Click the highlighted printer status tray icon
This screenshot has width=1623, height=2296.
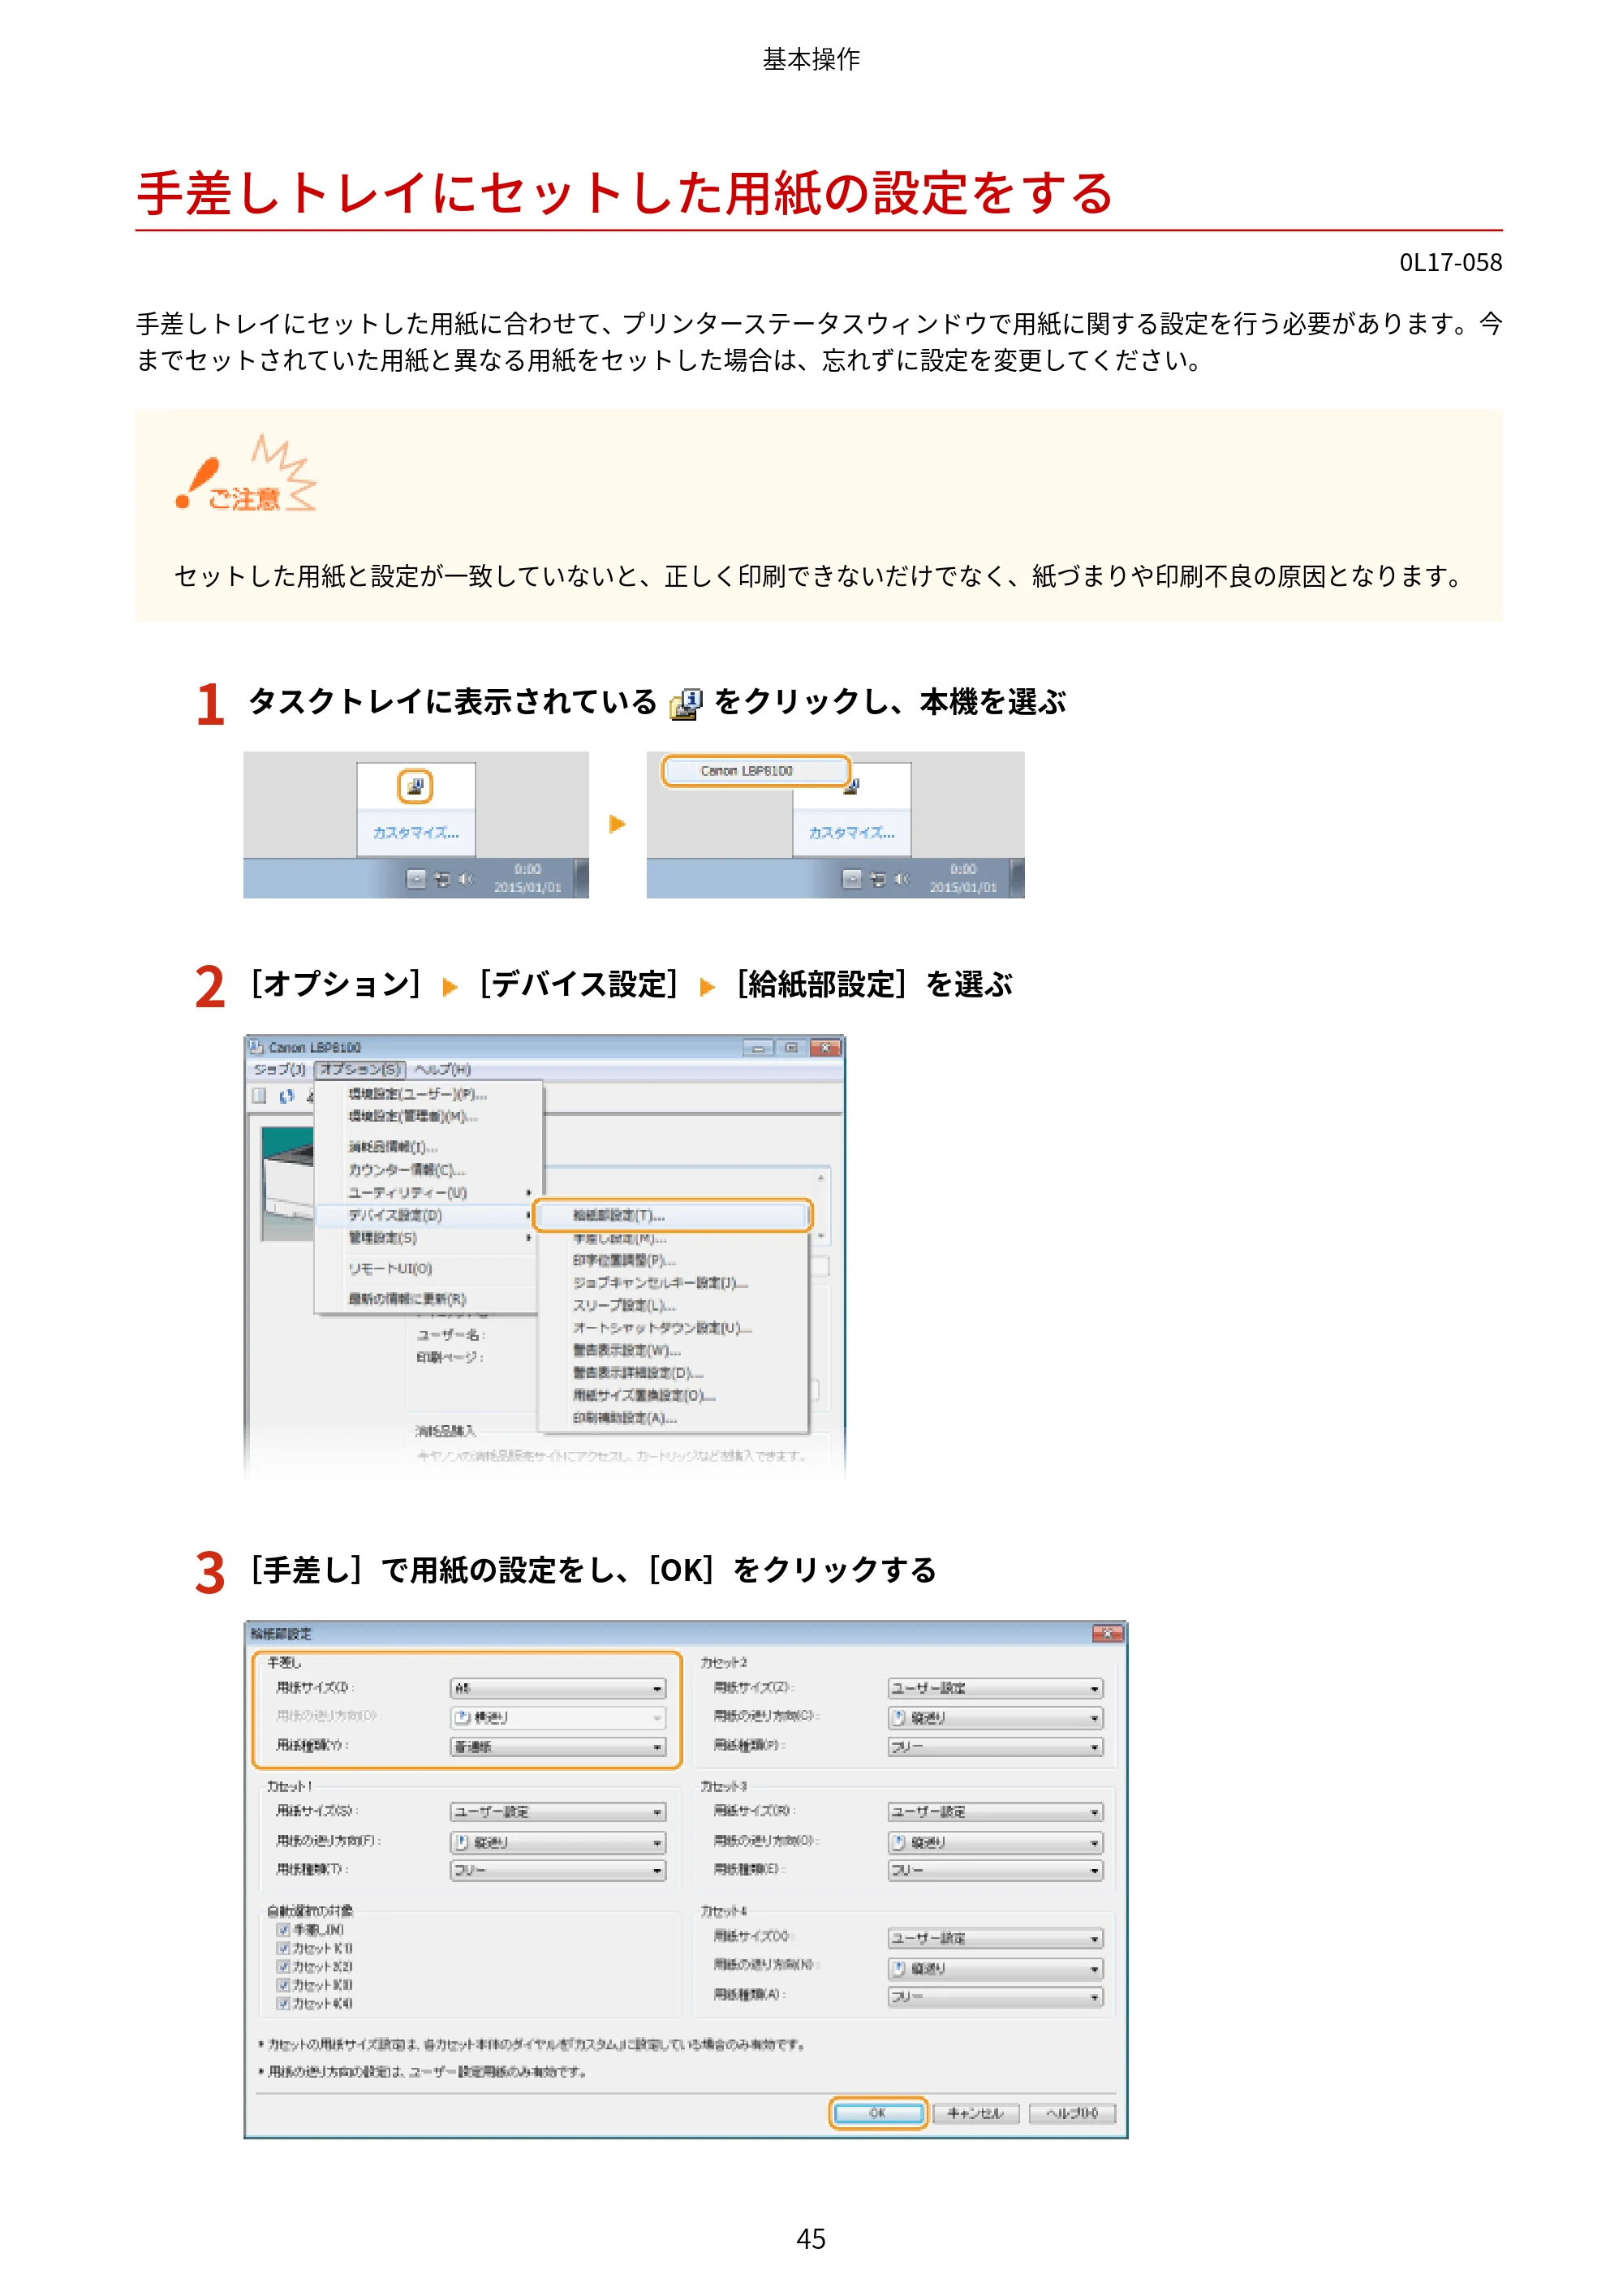click(414, 786)
